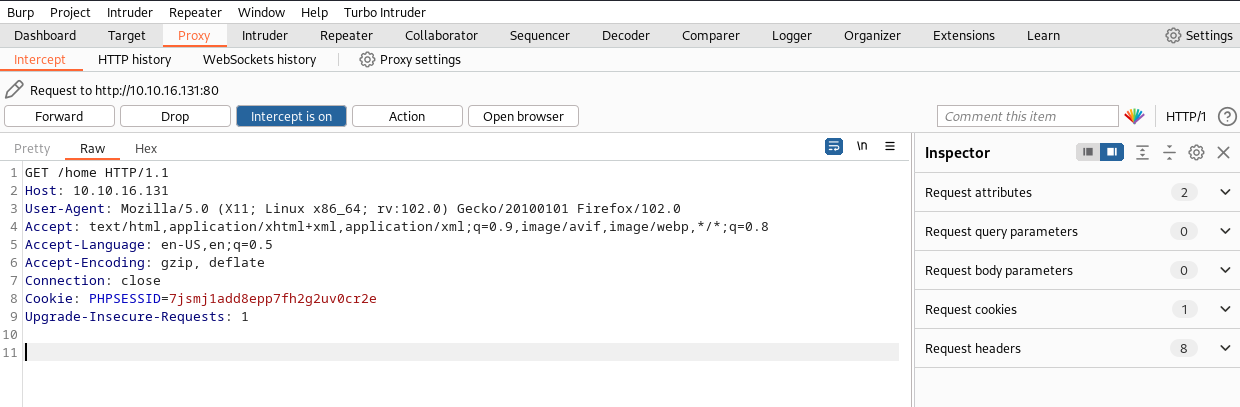Image resolution: width=1240 pixels, height=407 pixels.
Task: Expand Request headers section
Action: point(1226,348)
